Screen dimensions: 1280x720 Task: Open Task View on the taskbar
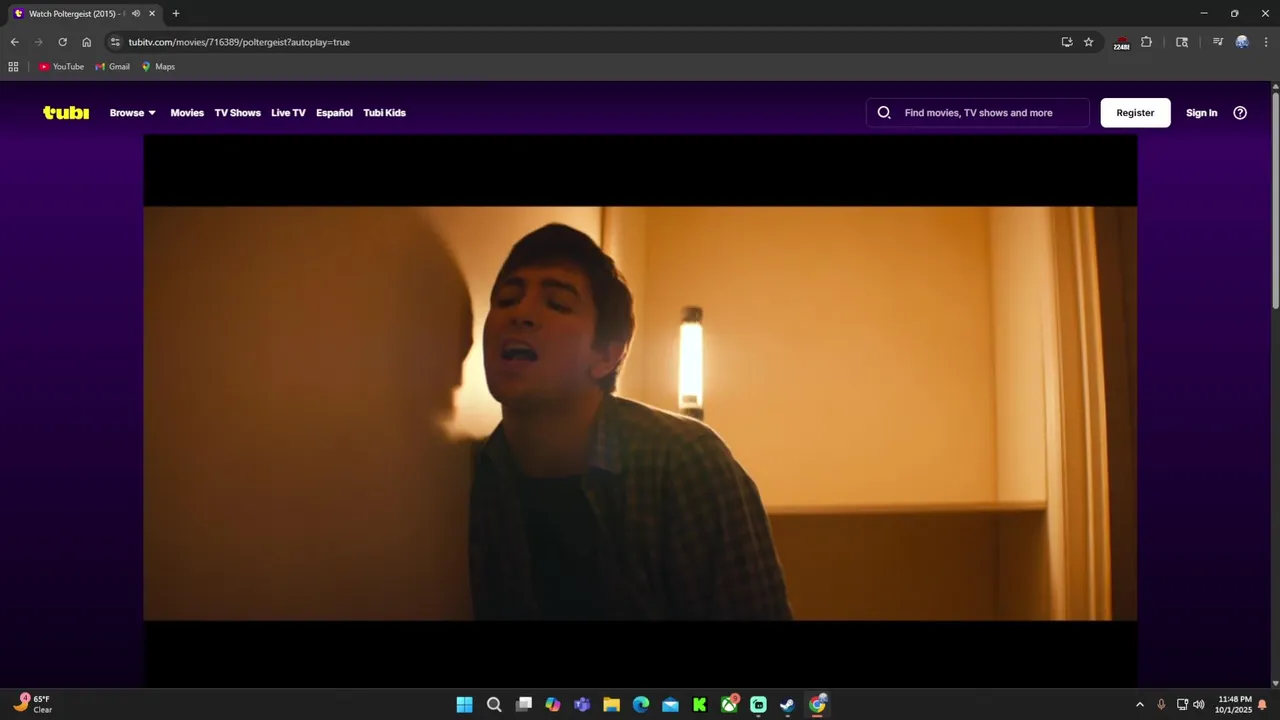coord(523,705)
